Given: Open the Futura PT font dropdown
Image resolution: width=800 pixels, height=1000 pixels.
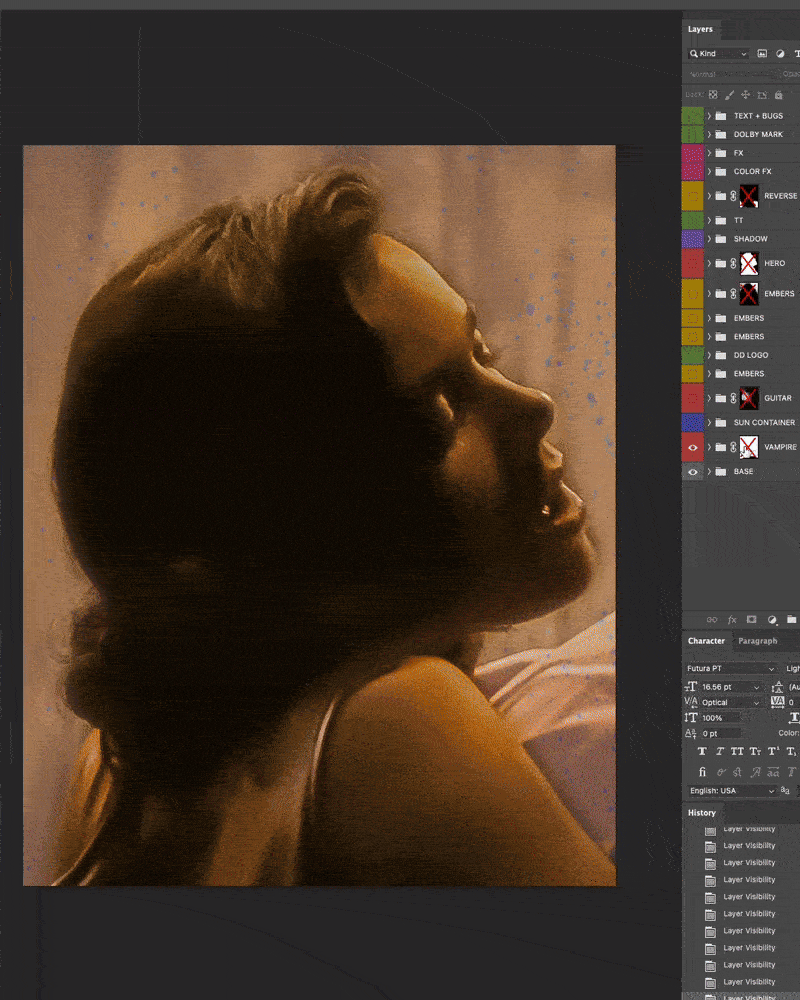Looking at the screenshot, I should [730, 668].
